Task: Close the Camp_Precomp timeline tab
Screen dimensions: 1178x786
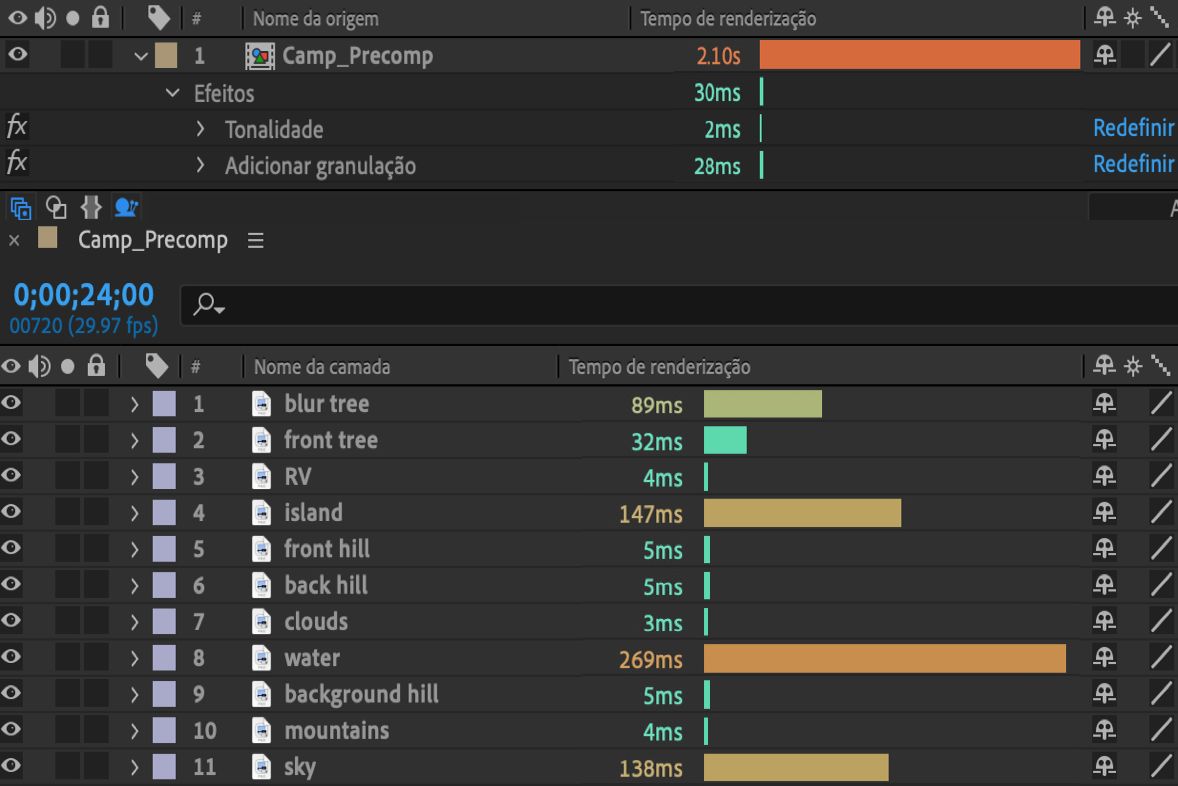Action: [14, 241]
